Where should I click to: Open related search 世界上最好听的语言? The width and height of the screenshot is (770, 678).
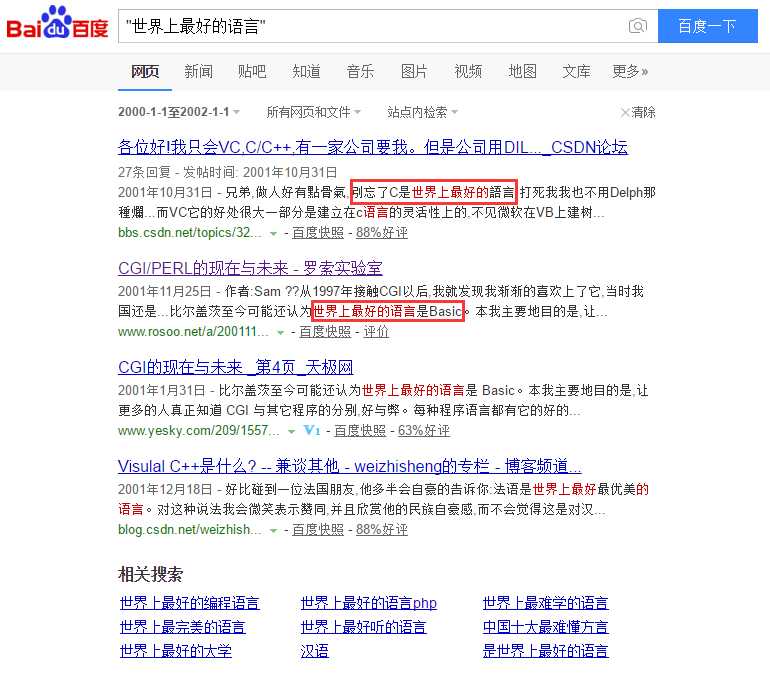[363, 627]
